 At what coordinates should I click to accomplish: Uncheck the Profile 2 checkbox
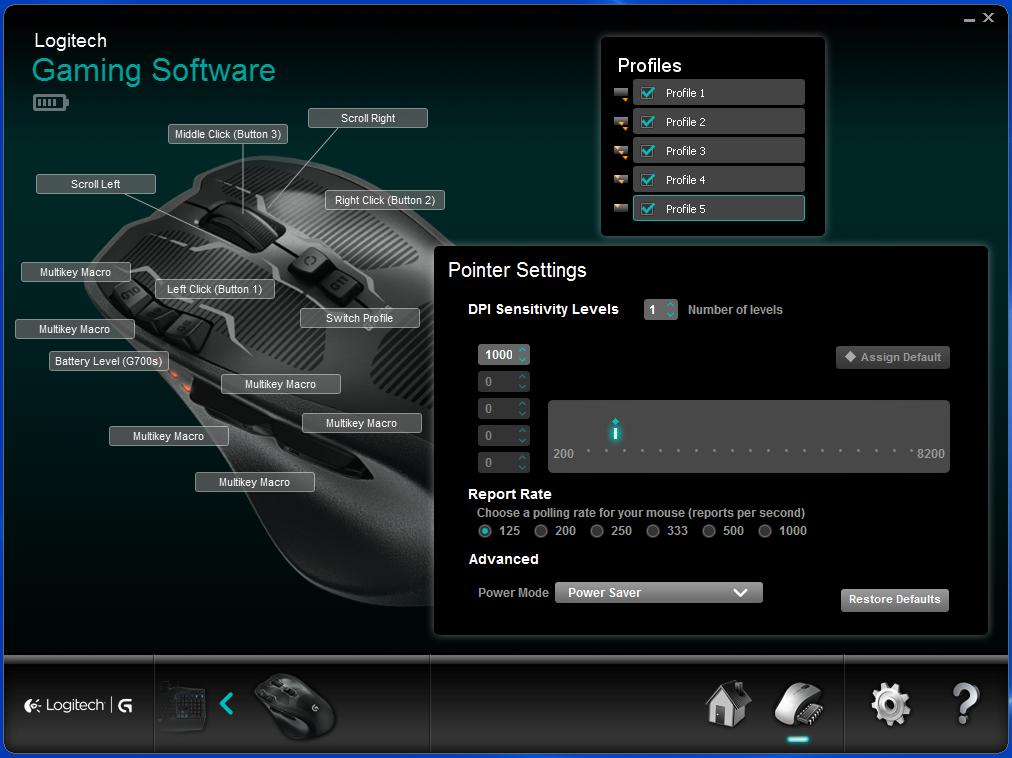648,122
